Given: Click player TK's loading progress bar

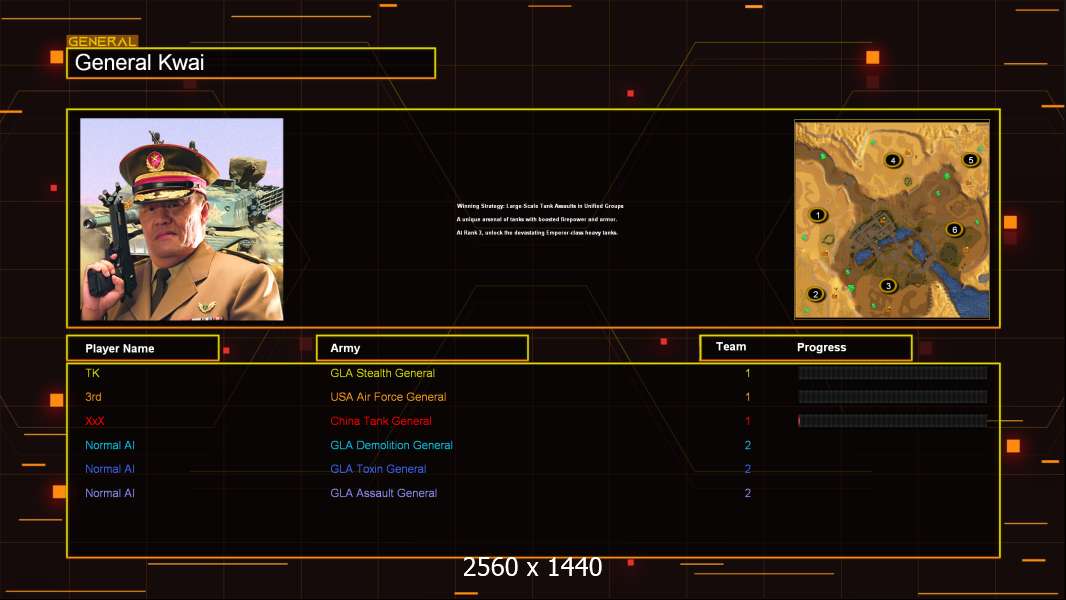Looking at the screenshot, I should click(x=892, y=373).
